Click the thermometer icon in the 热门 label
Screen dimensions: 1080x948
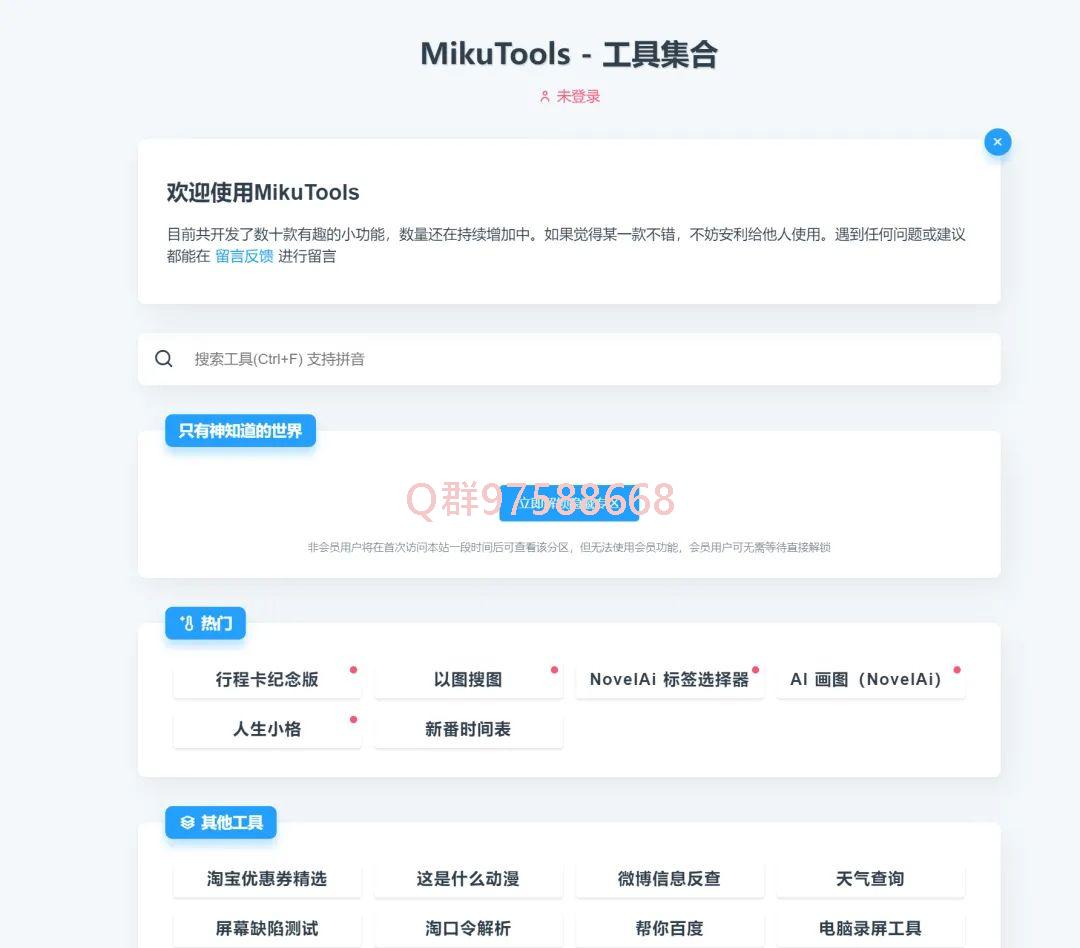(187, 624)
